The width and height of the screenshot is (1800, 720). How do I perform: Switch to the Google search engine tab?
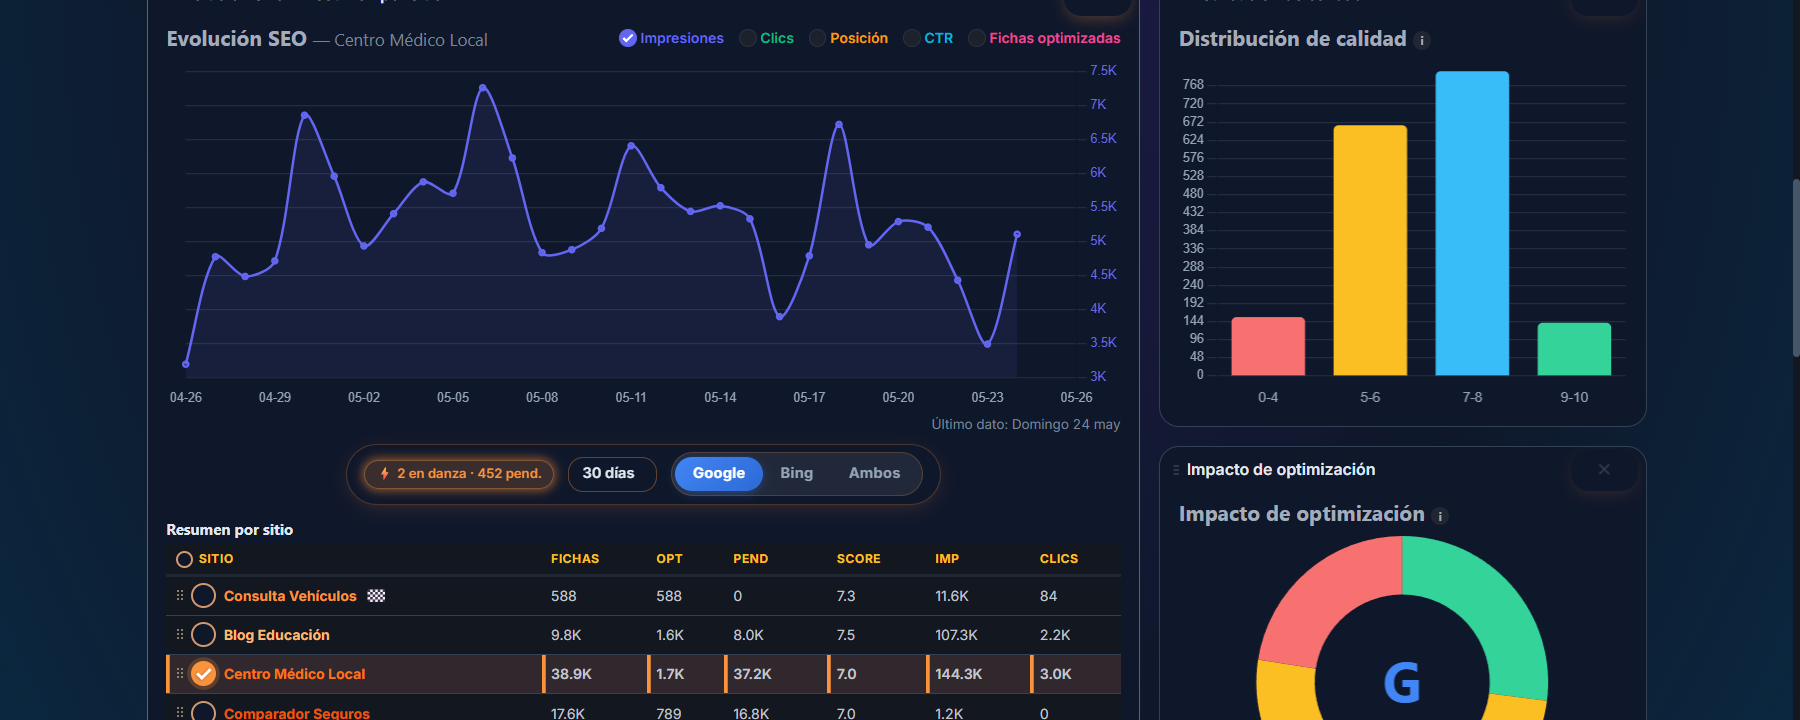(x=719, y=473)
